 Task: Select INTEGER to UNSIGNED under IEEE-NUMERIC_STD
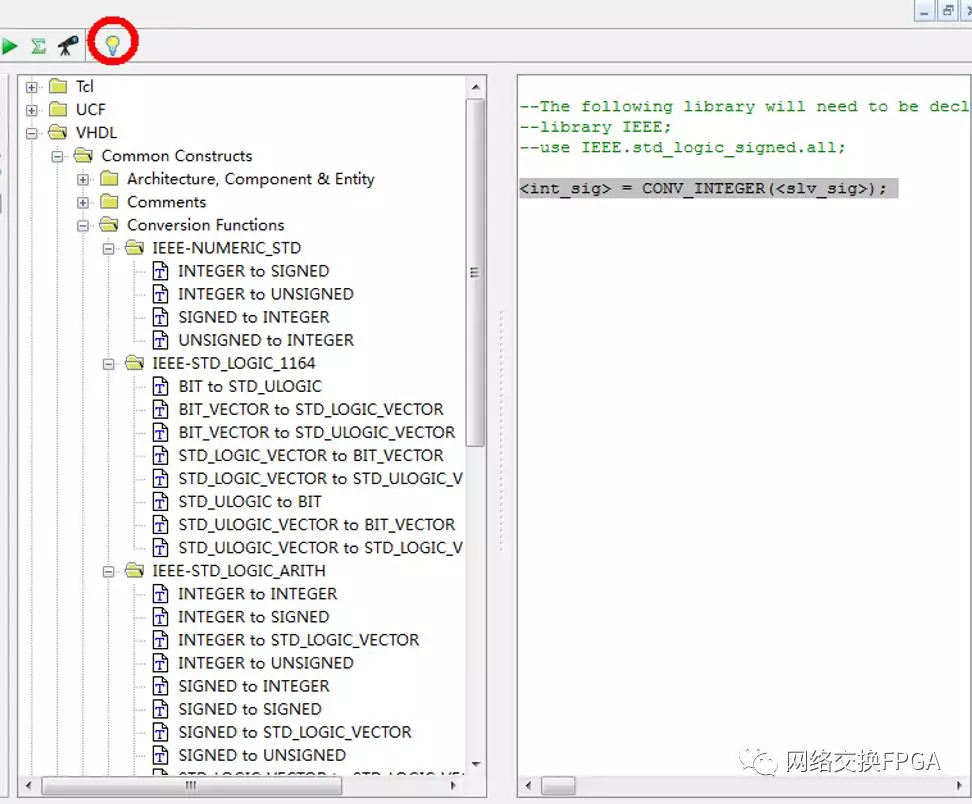tap(265, 294)
